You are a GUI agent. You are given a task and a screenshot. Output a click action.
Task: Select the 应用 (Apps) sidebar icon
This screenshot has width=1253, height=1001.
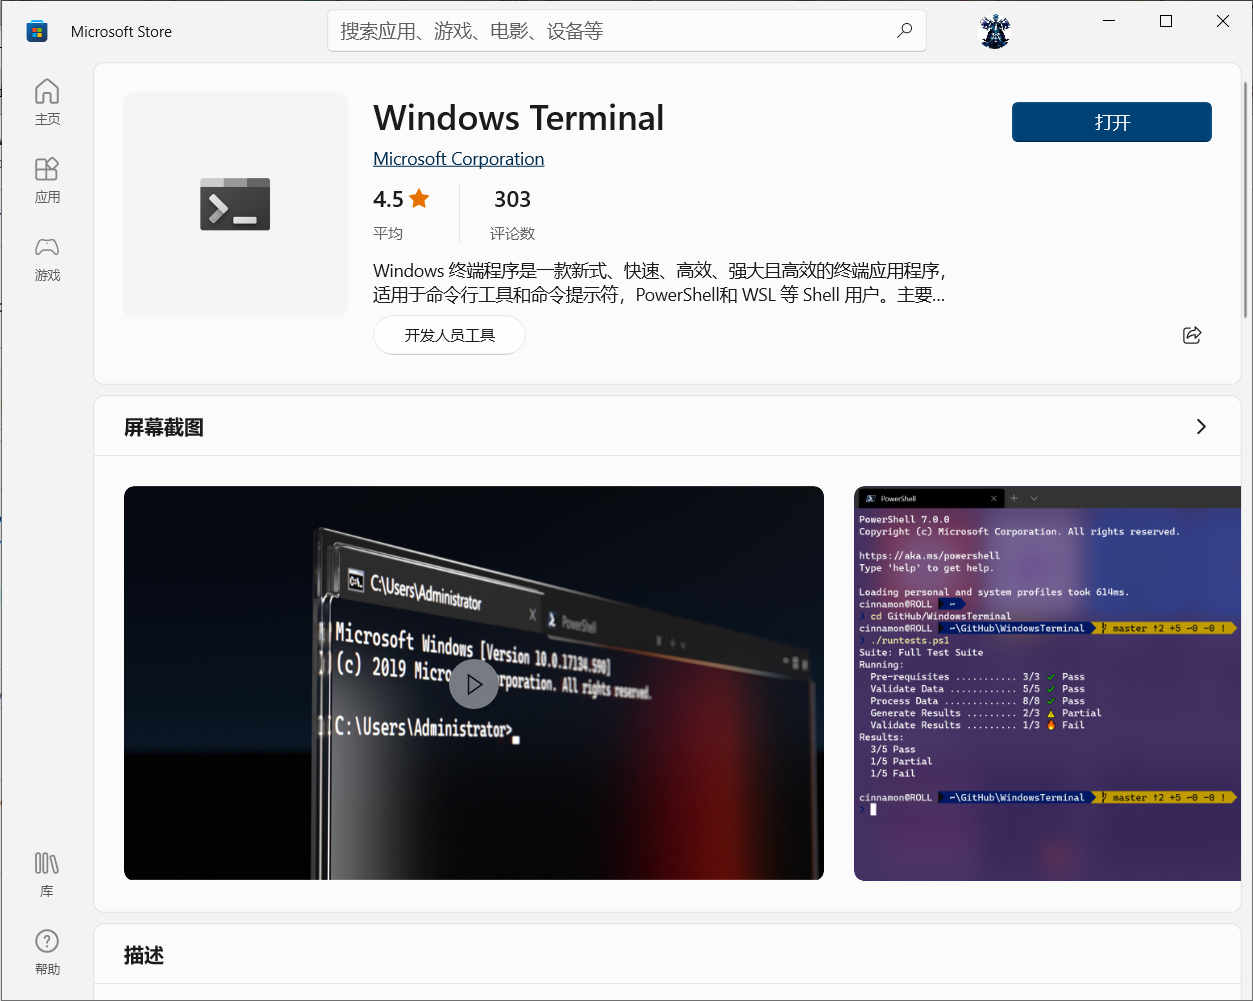point(46,180)
